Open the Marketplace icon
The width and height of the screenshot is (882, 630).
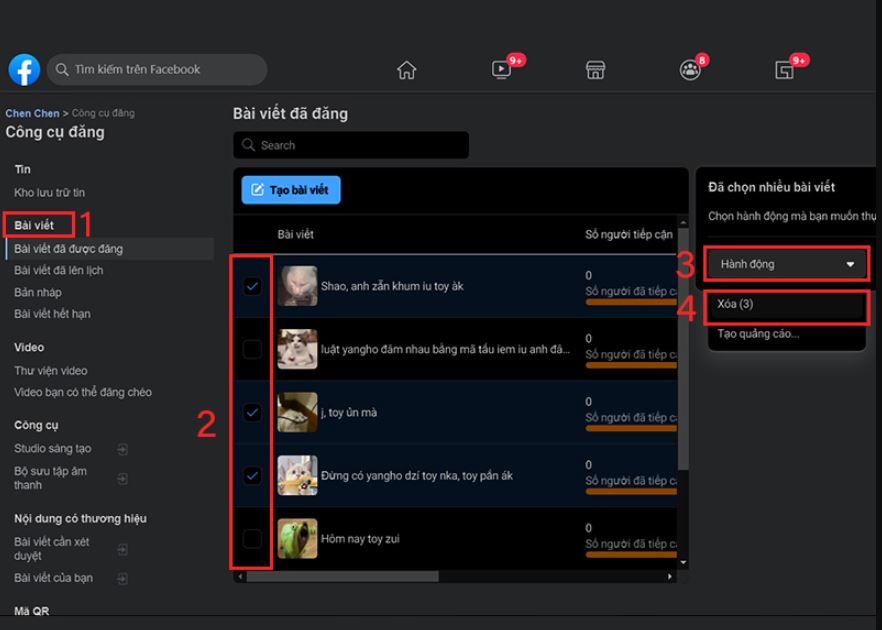(596, 69)
